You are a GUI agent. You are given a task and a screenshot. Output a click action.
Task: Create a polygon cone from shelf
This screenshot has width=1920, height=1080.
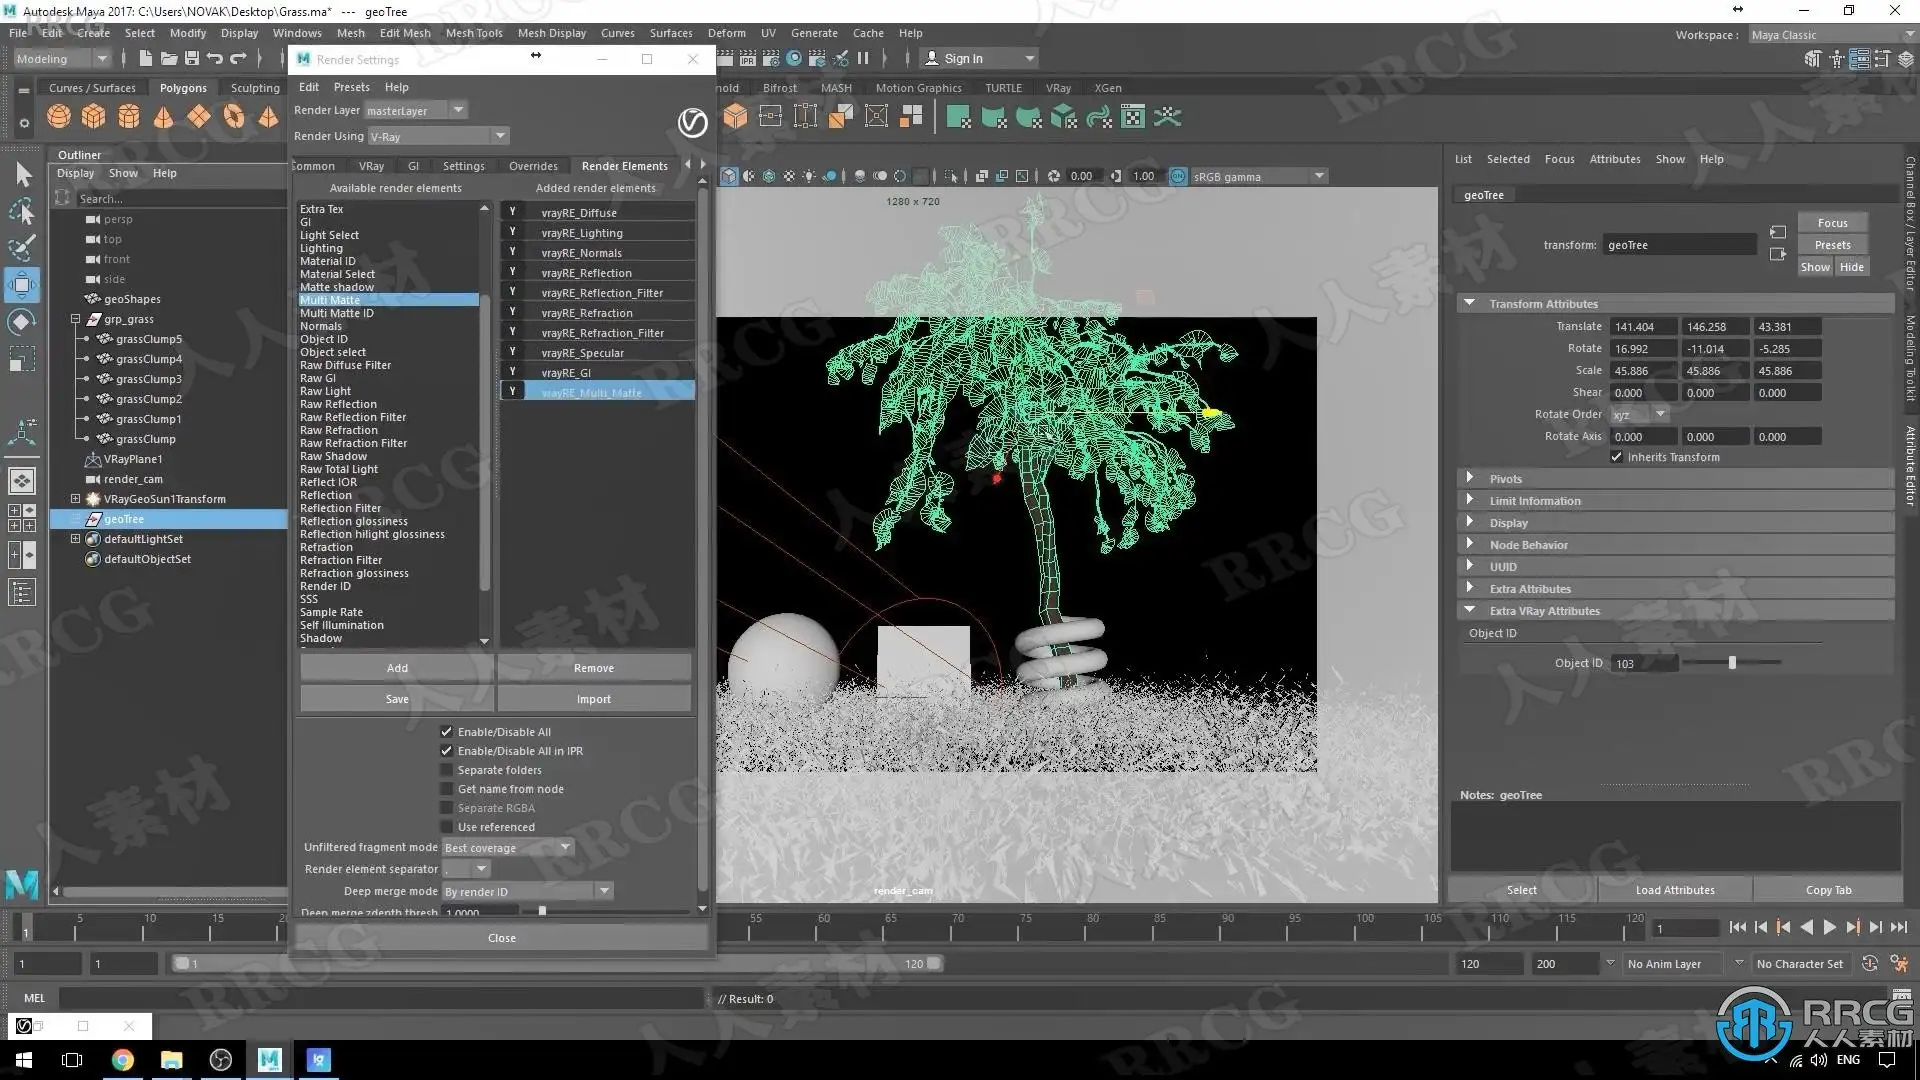point(164,117)
